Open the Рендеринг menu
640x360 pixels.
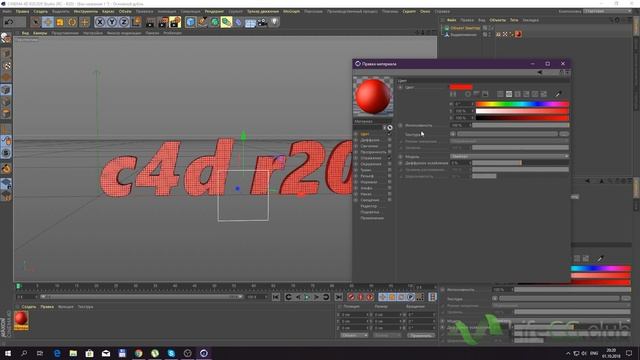[214, 11]
